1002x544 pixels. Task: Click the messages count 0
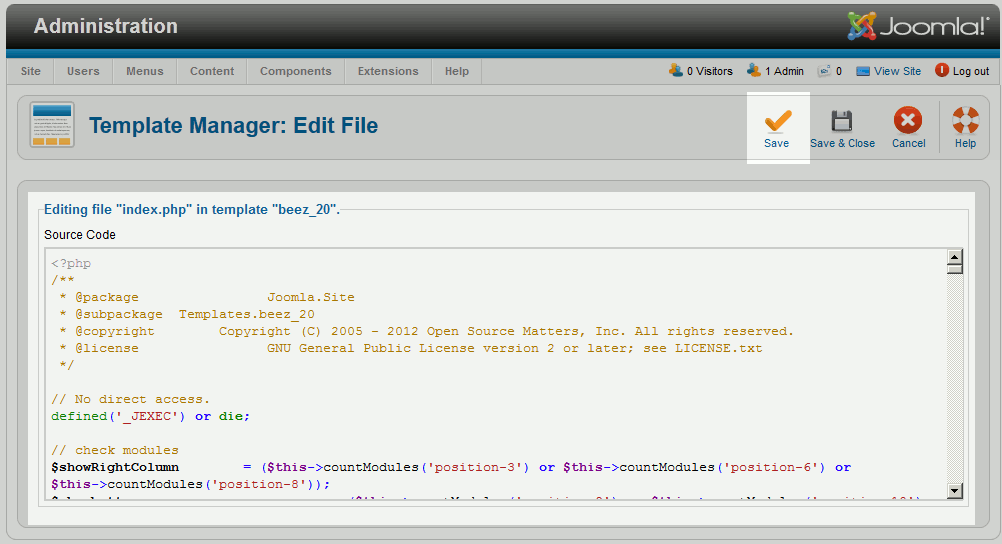838,72
